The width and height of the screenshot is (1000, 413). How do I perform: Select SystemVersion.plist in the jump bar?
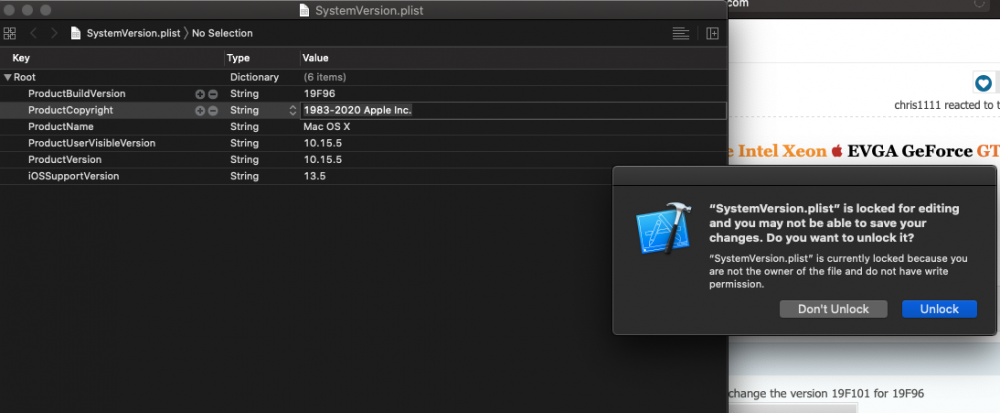(x=133, y=33)
